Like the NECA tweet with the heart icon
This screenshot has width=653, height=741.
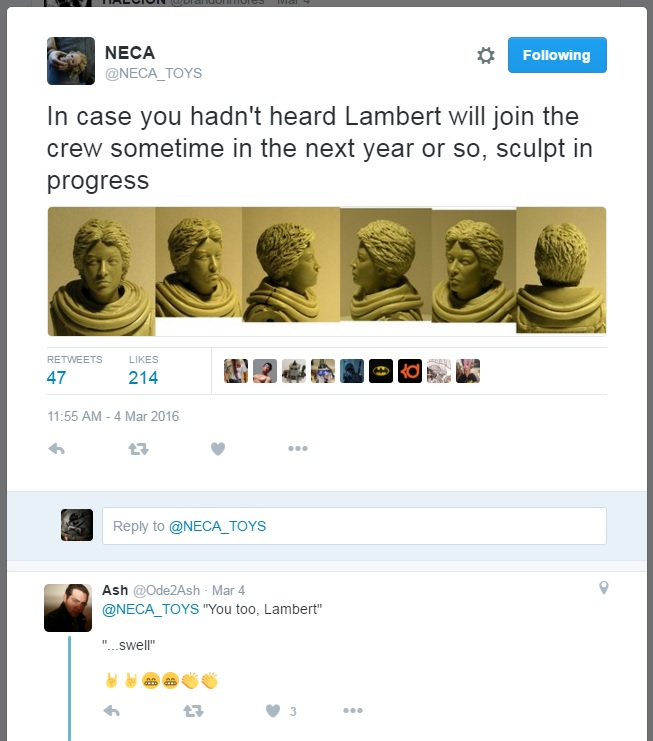218,448
